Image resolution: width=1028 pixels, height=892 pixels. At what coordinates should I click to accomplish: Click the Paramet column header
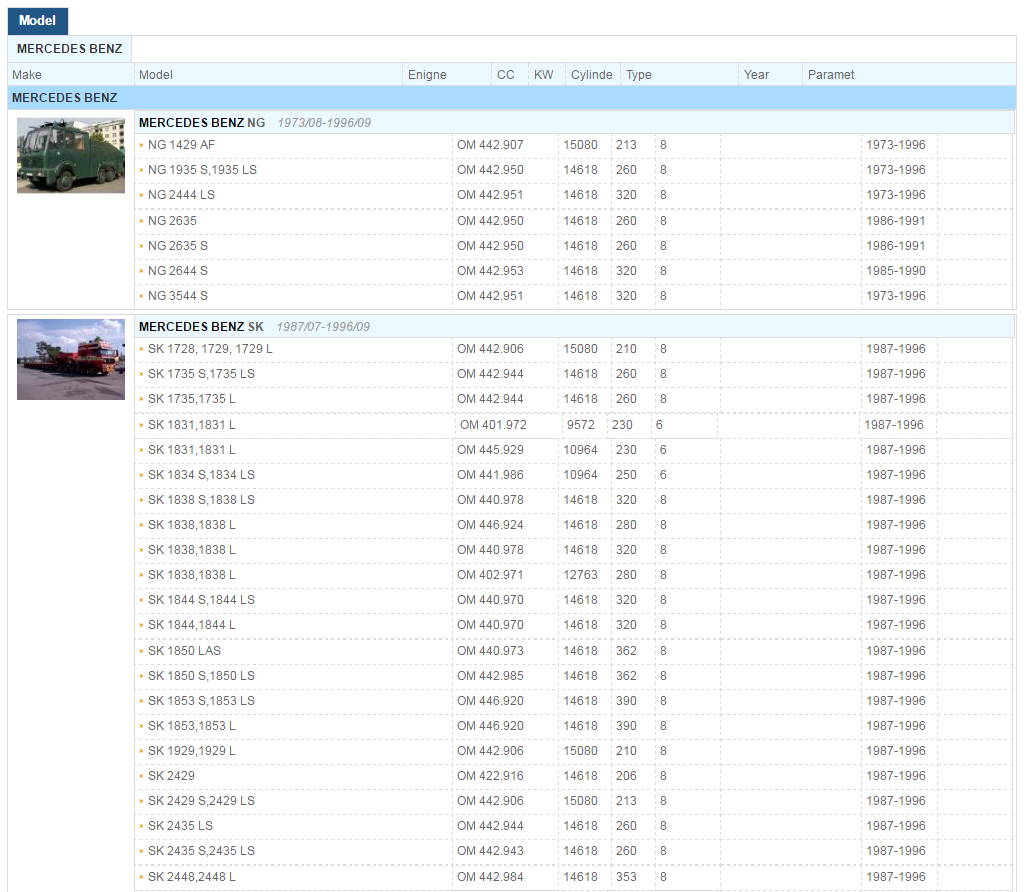(831, 75)
